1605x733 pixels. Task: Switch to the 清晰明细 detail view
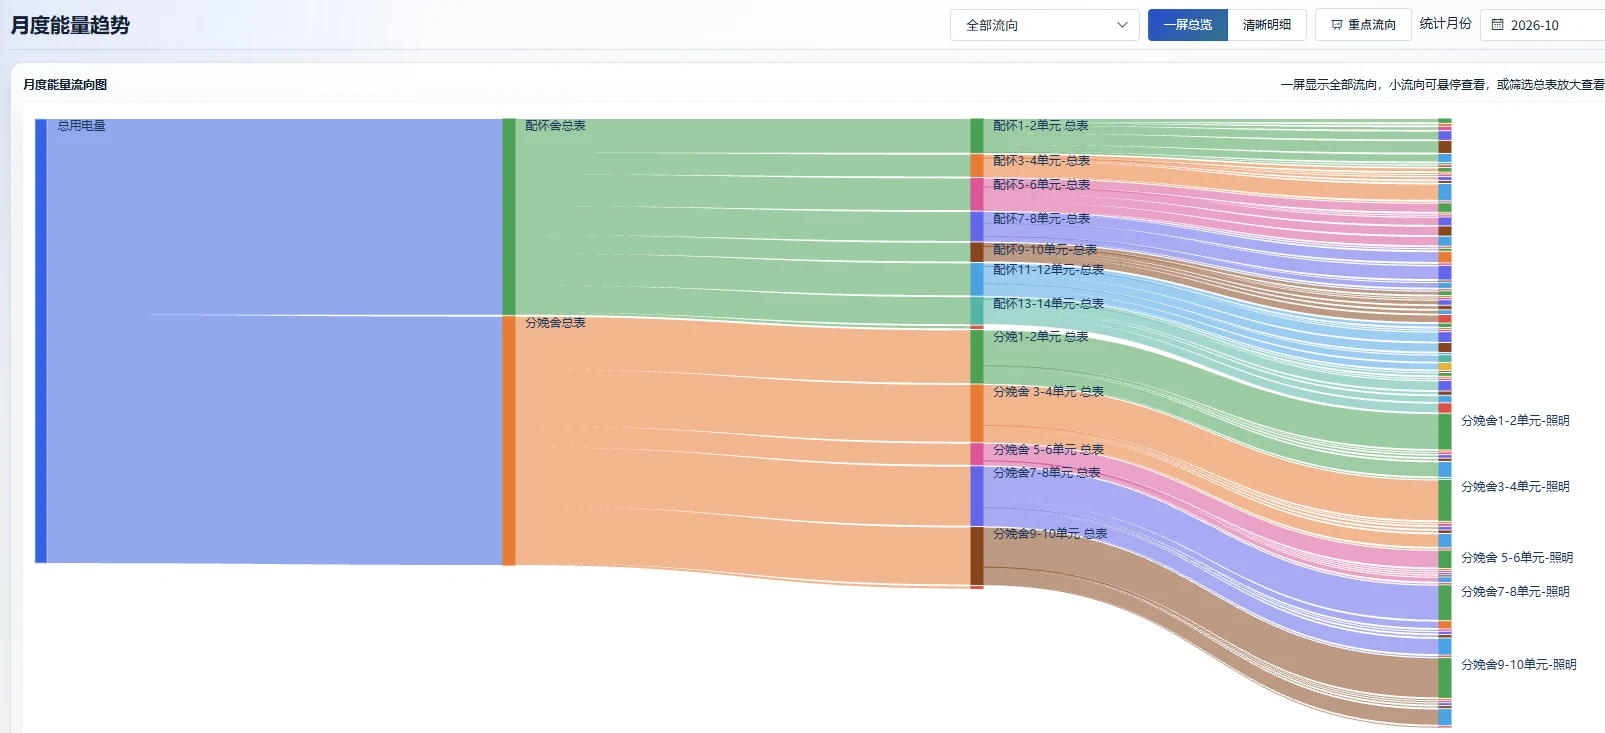(1267, 25)
